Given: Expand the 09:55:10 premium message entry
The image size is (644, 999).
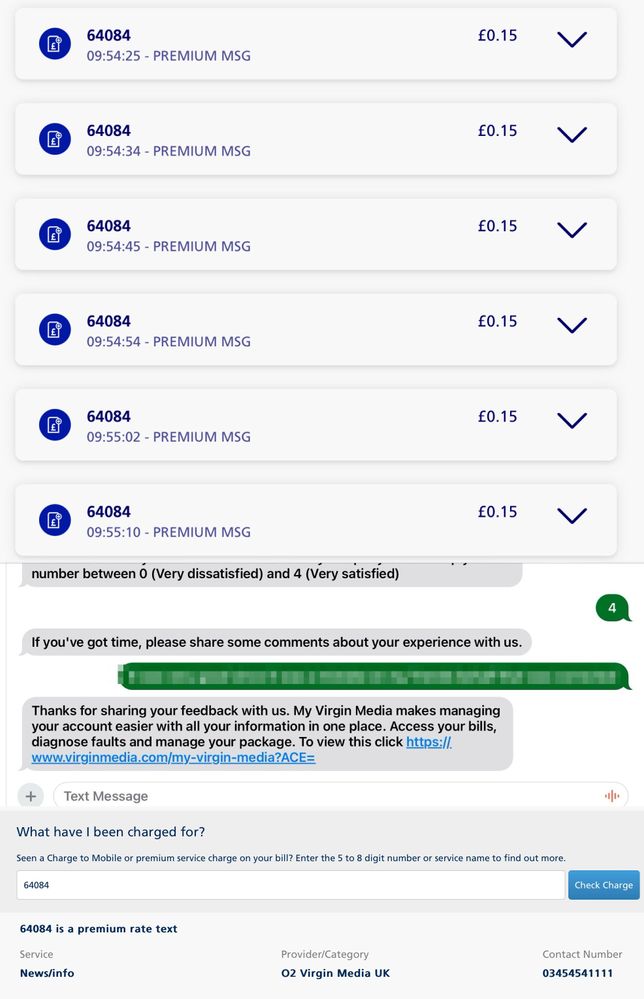Looking at the screenshot, I should (x=572, y=515).
